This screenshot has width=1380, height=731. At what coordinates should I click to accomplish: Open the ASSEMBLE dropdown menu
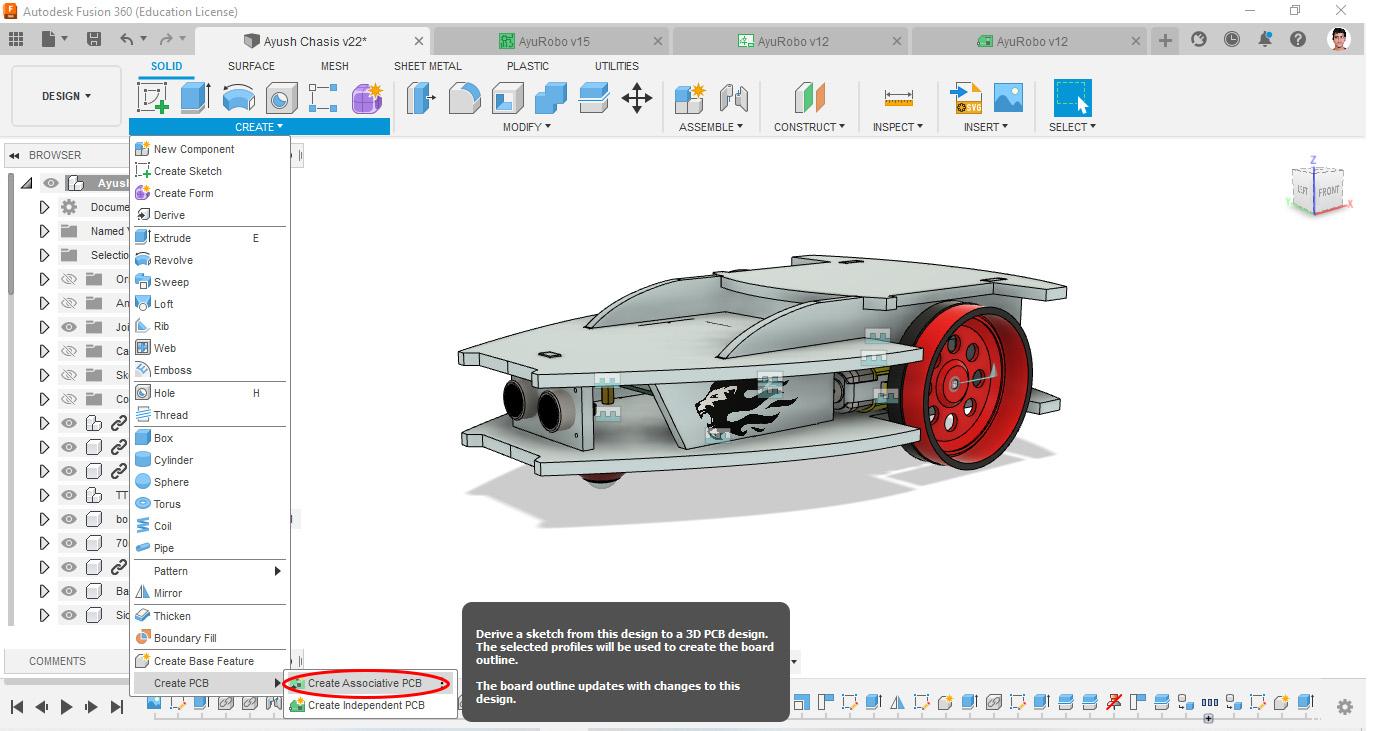711,127
